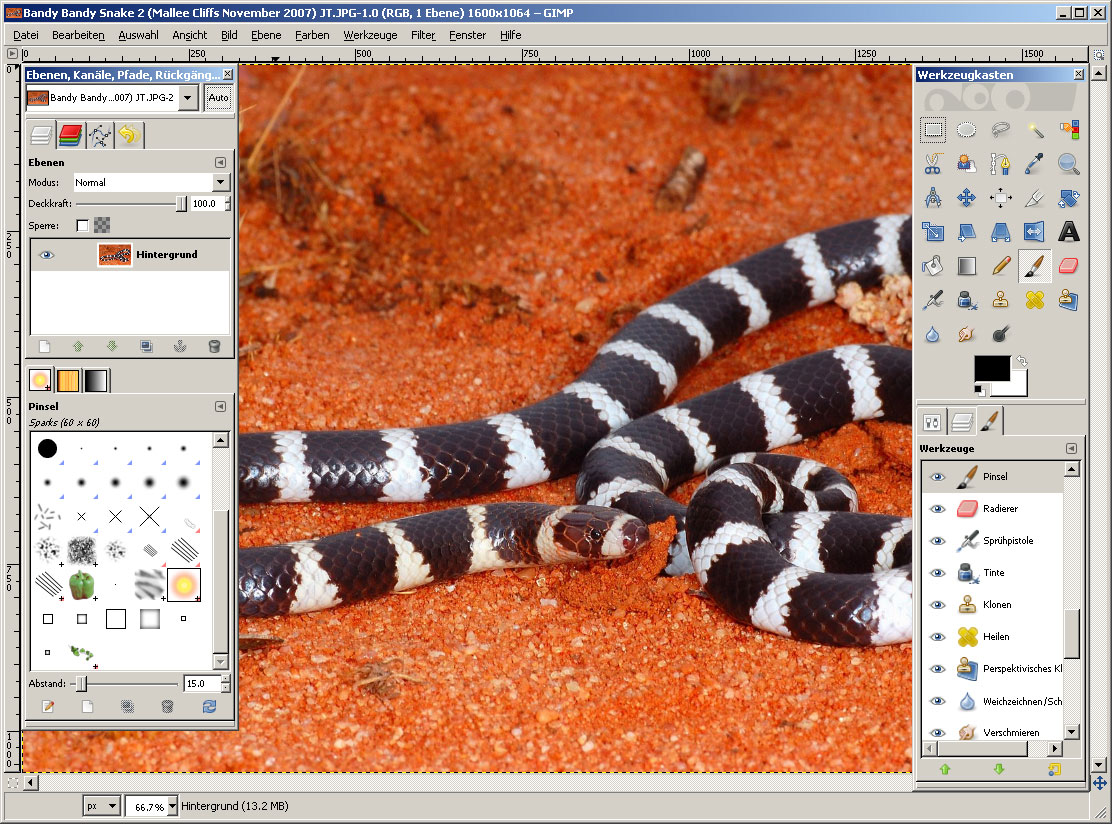Viewport: 1112px width, 824px height.
Task: Select the Fuzzy Select magic wand tool
Action: click(1035, 130)
